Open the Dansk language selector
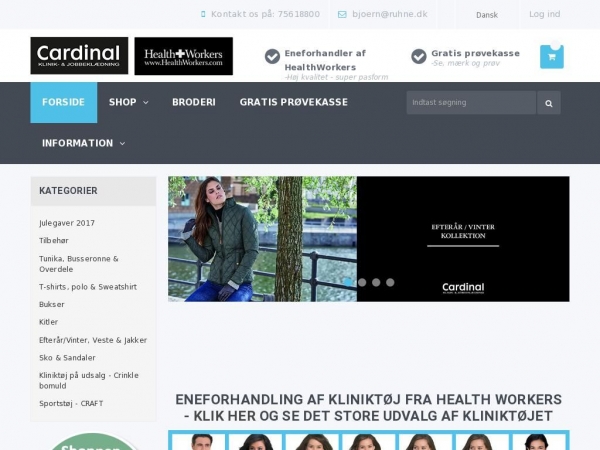600x450 pixels. click(x=487, y=15)
